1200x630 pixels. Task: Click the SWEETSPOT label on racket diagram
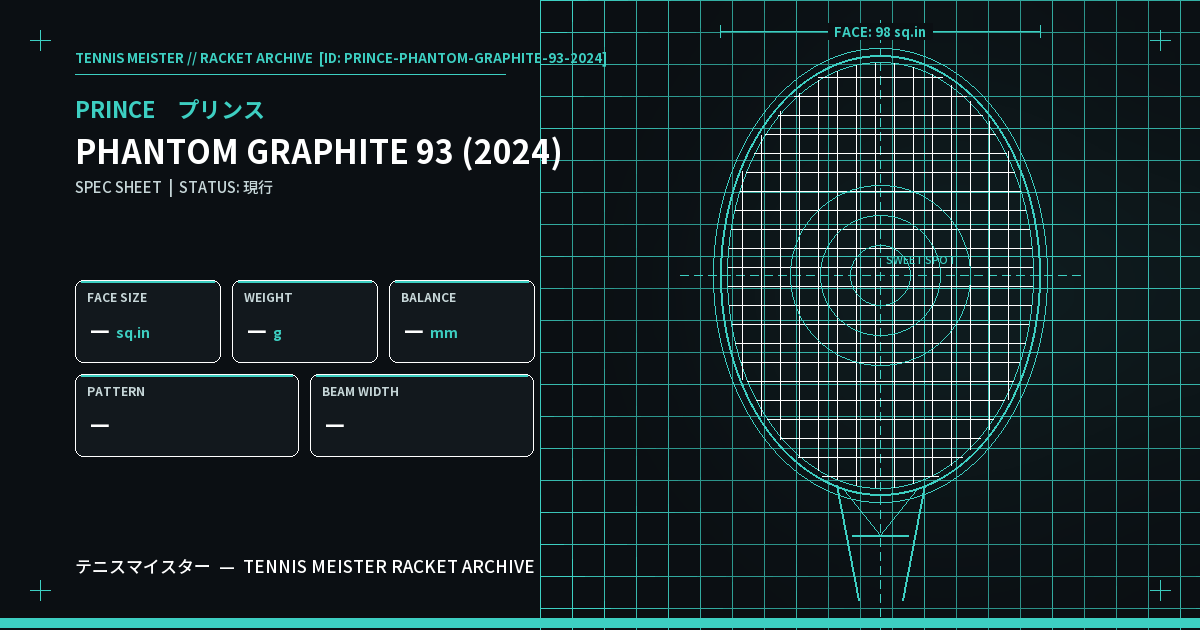[x=920, y=260]
